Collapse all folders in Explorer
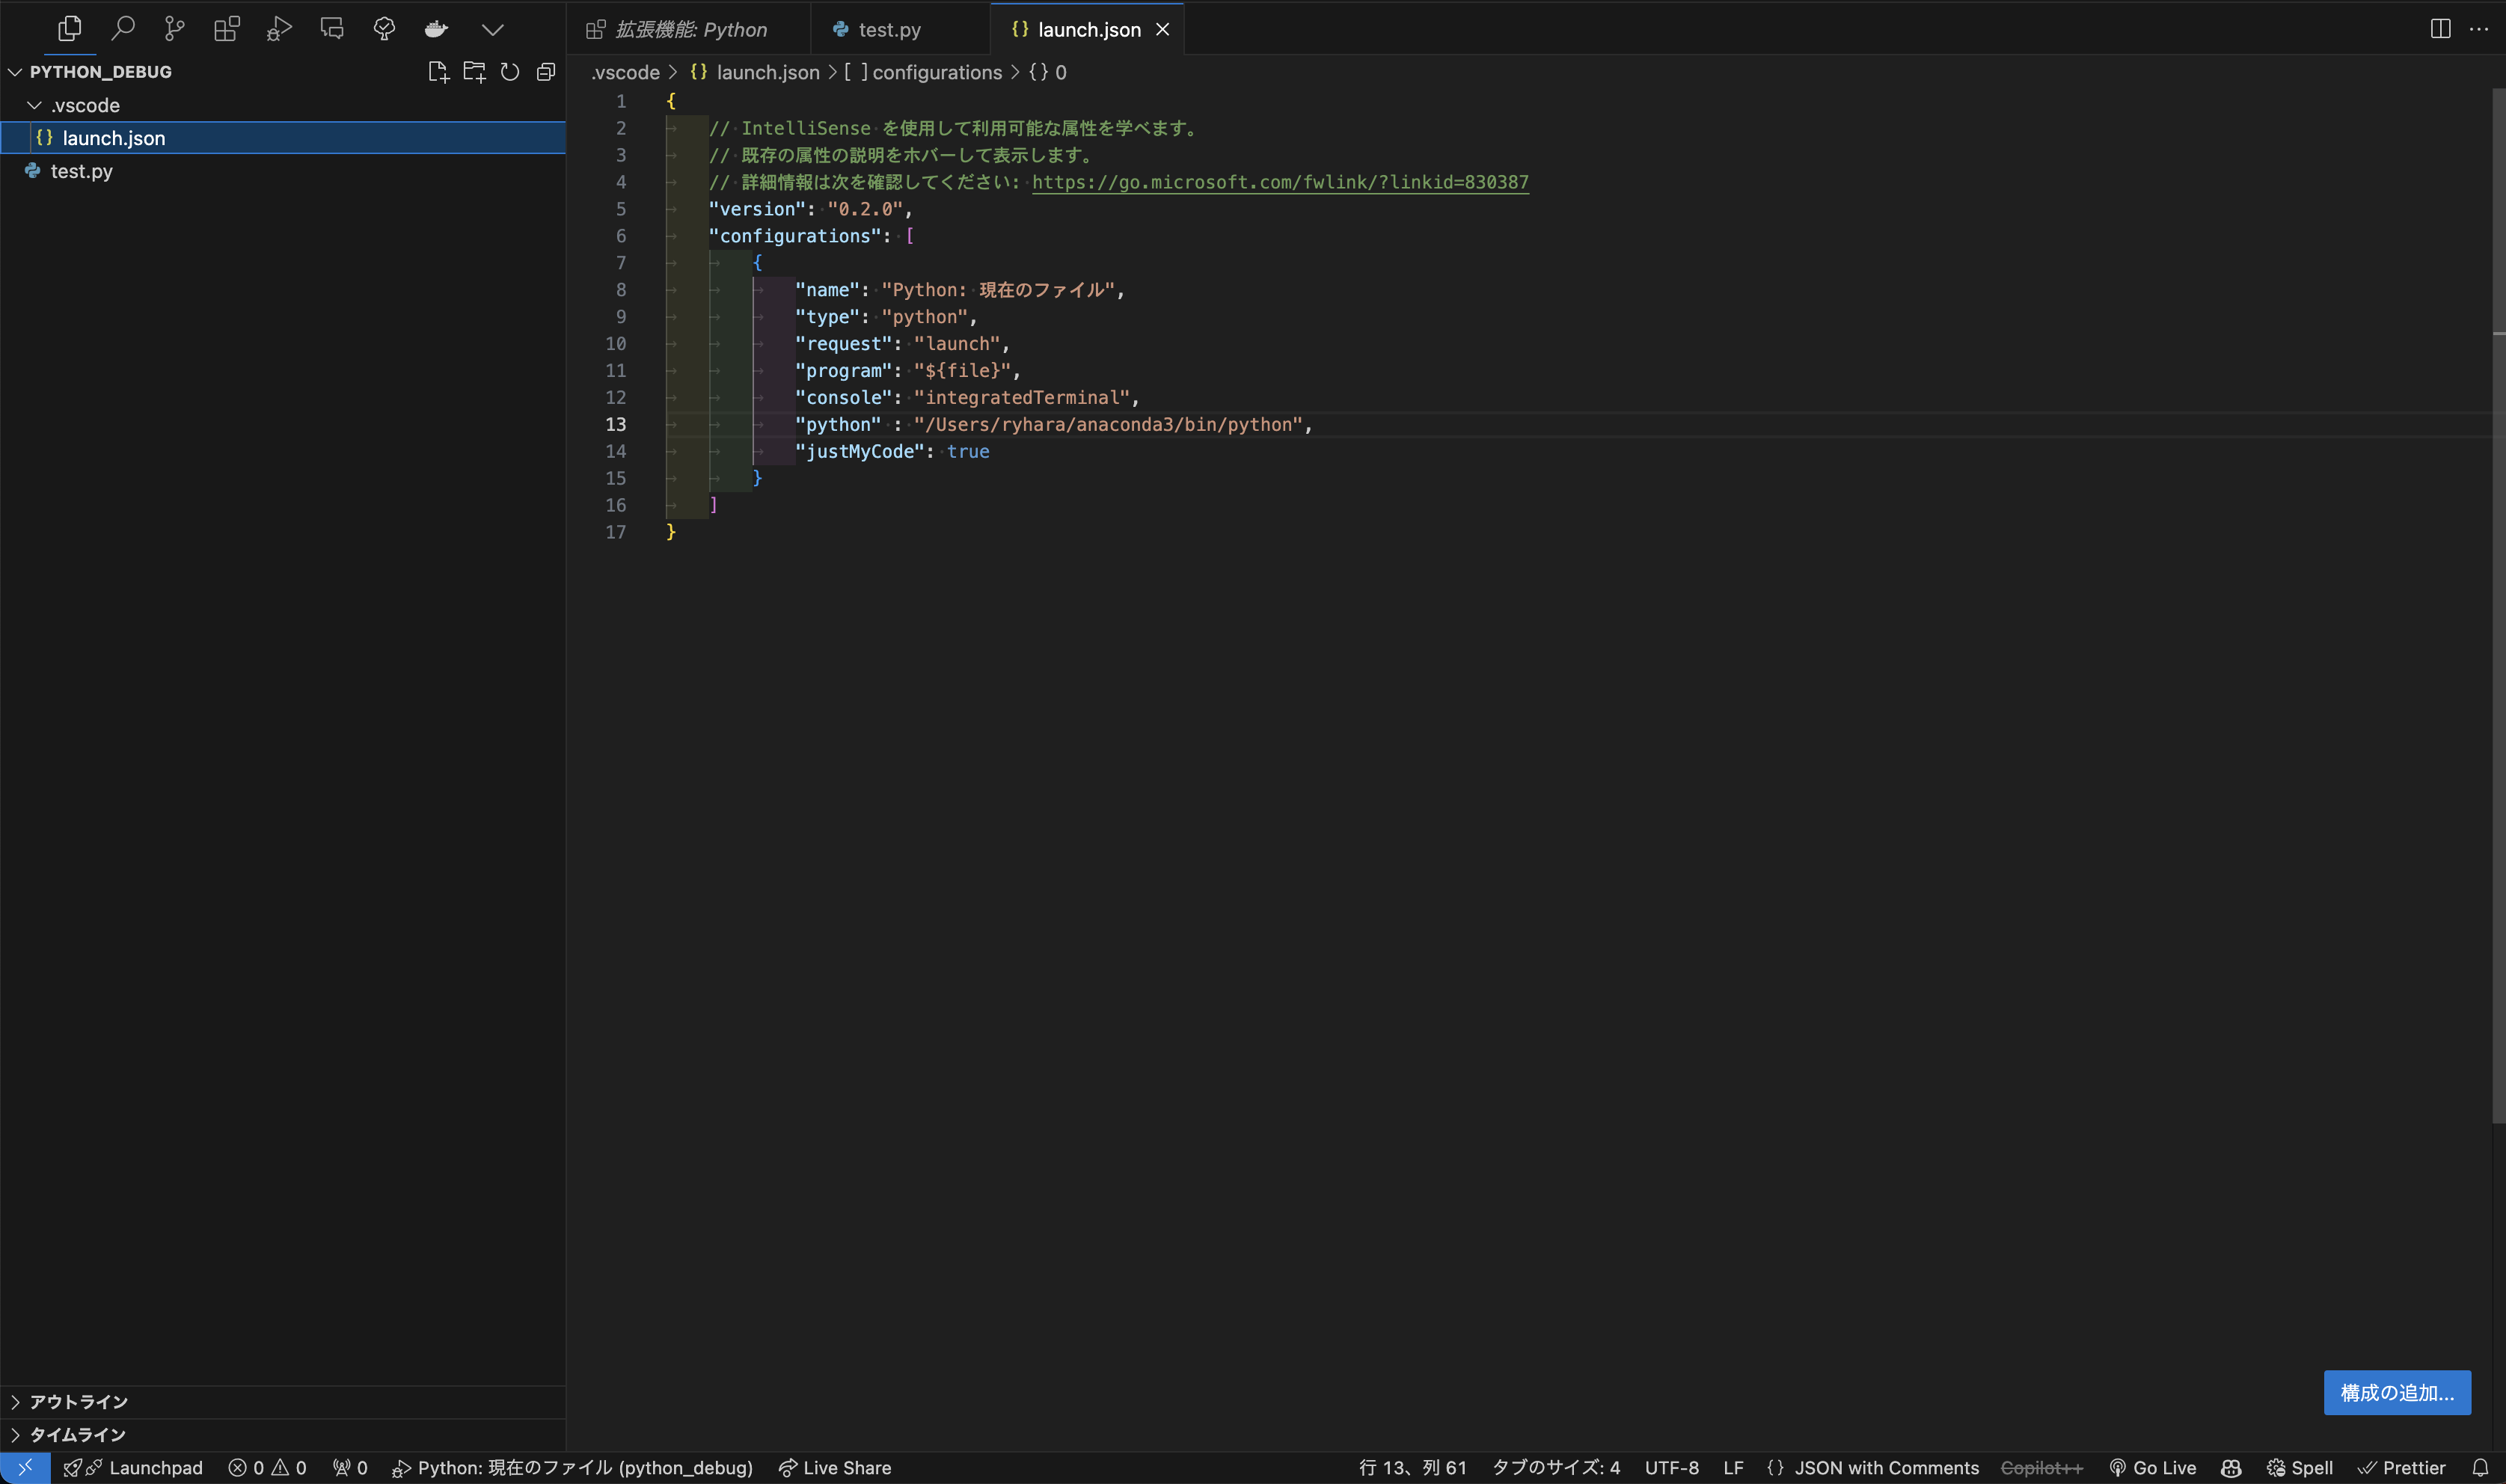 coord(545,71)
